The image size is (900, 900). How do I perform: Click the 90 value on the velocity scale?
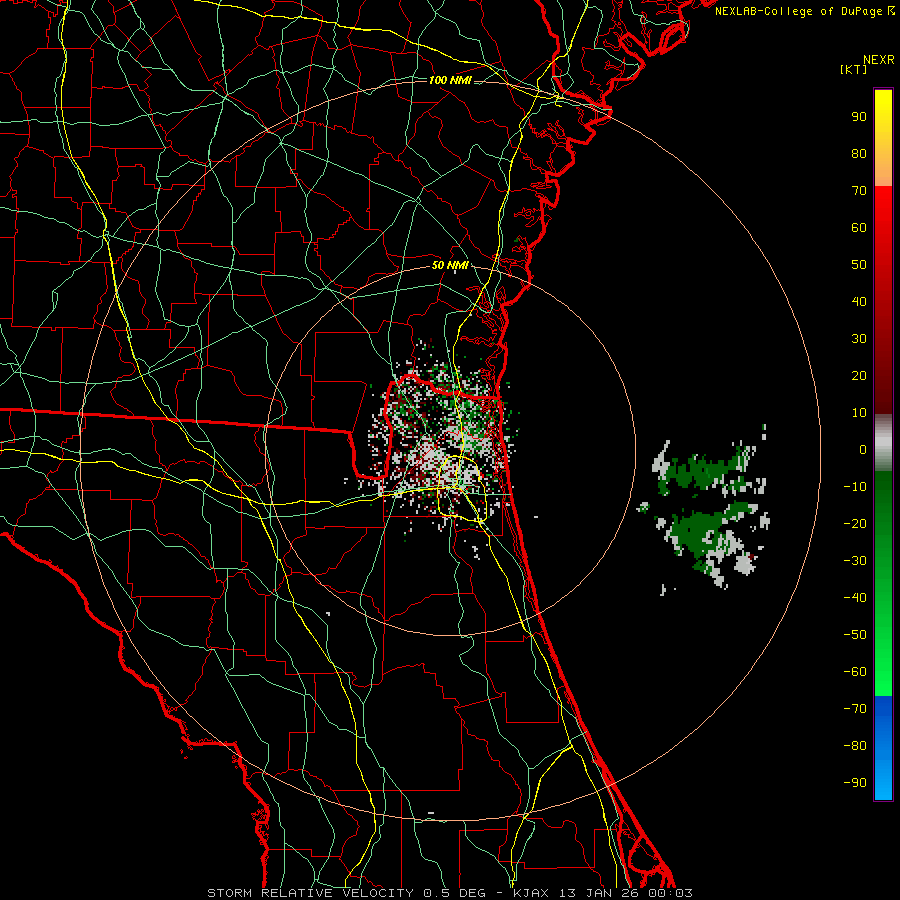tap(859, 117)
